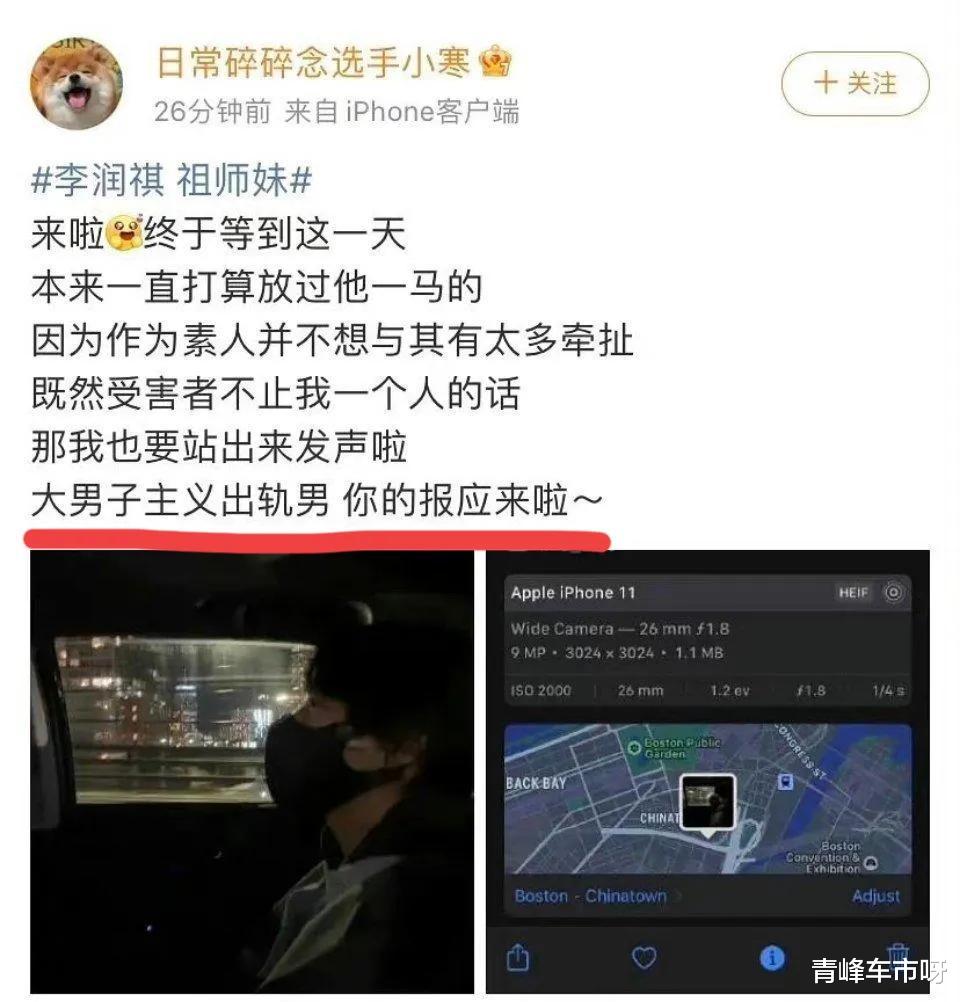960x1002 pixels.
Task: Open the Shiba dog profile avatar
Action: pos(77,84)
